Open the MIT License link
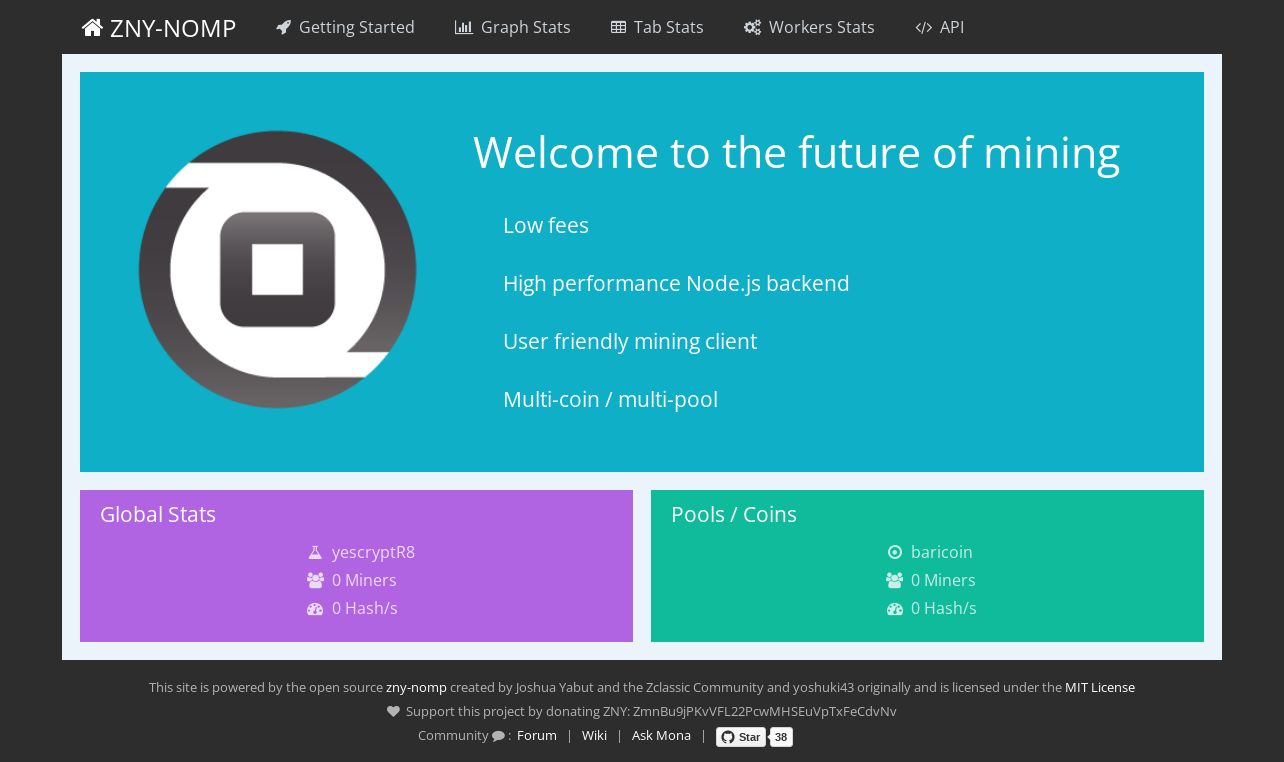1284x762 pixels. pyautogui.click(x=1100, y=688)
